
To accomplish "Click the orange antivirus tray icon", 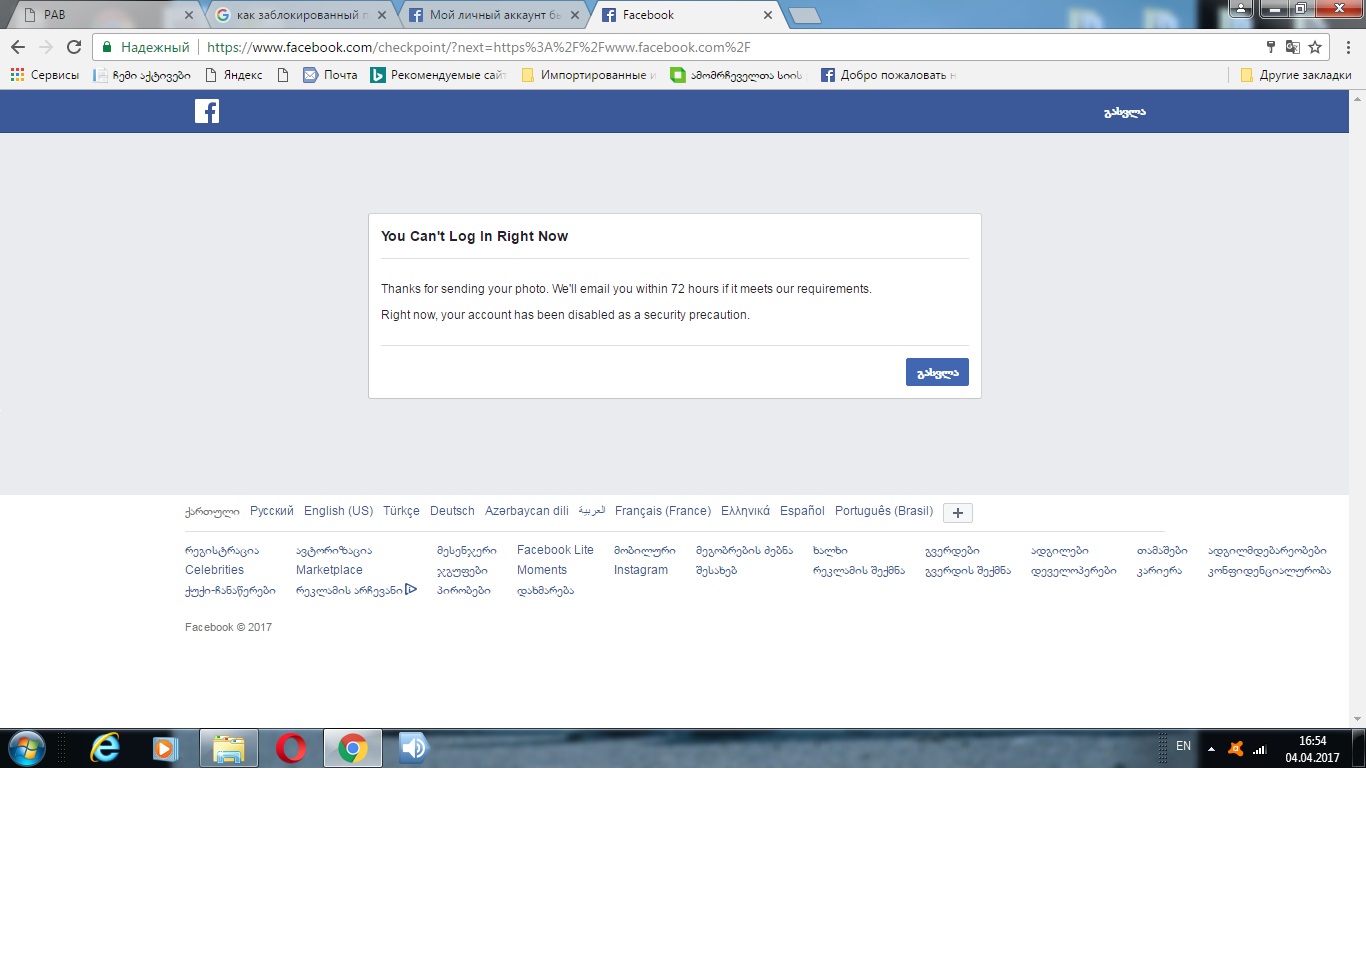I will click(1236, 748).
